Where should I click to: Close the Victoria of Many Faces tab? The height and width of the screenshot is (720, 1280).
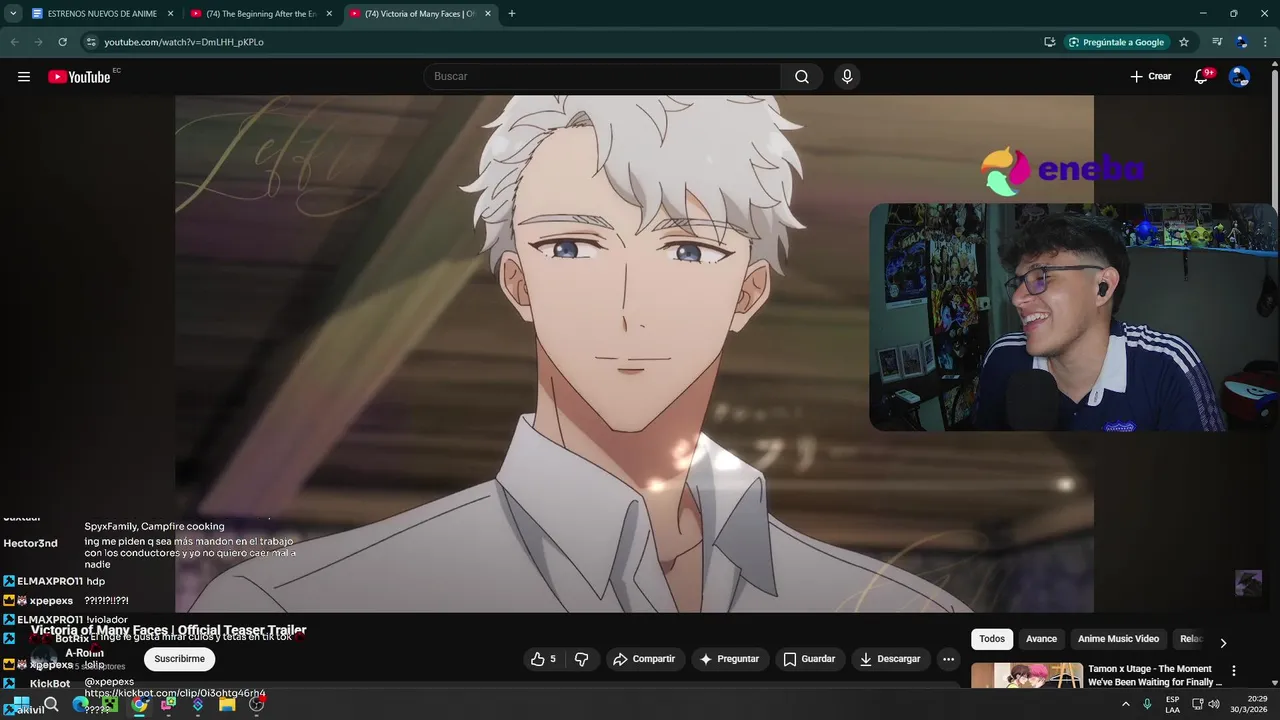click(488, 14)
